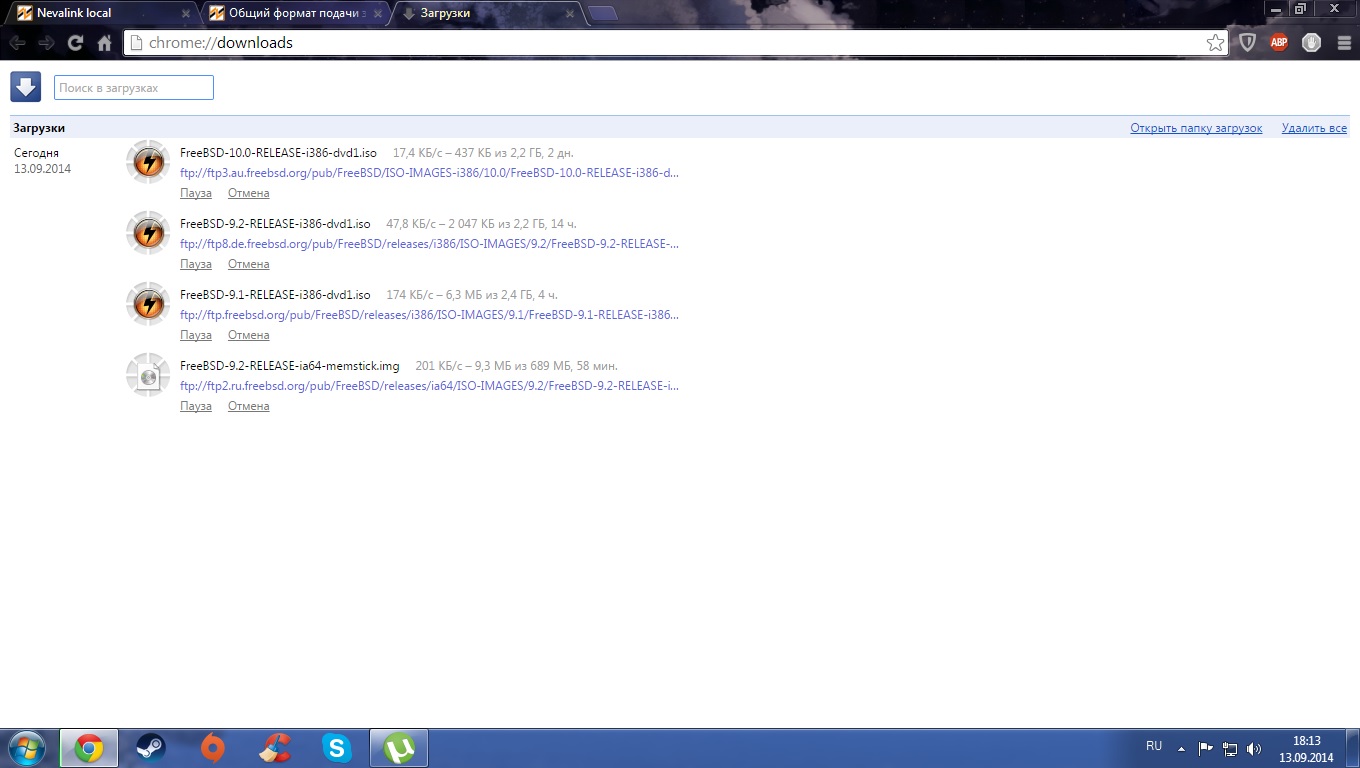Cancel the FreeBSD-10.0 dvd1.iso download

[248, 193]
